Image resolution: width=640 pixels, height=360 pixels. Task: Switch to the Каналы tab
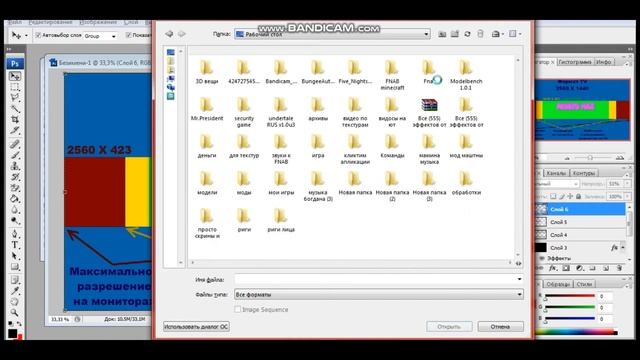(556, 173)
